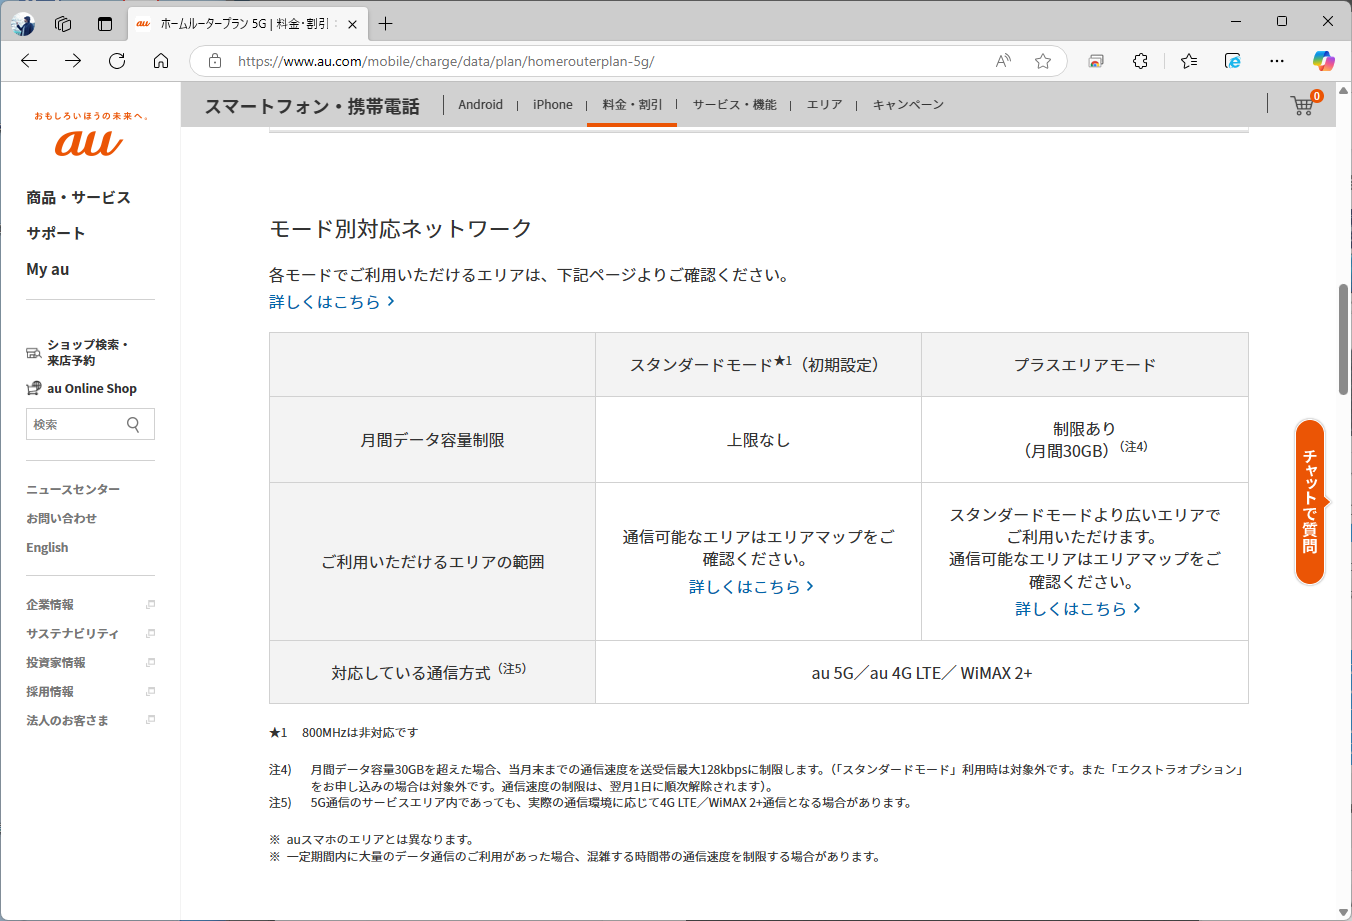
Task: Switch to the キャンペーン navigation item
Action: pos(907,104)
